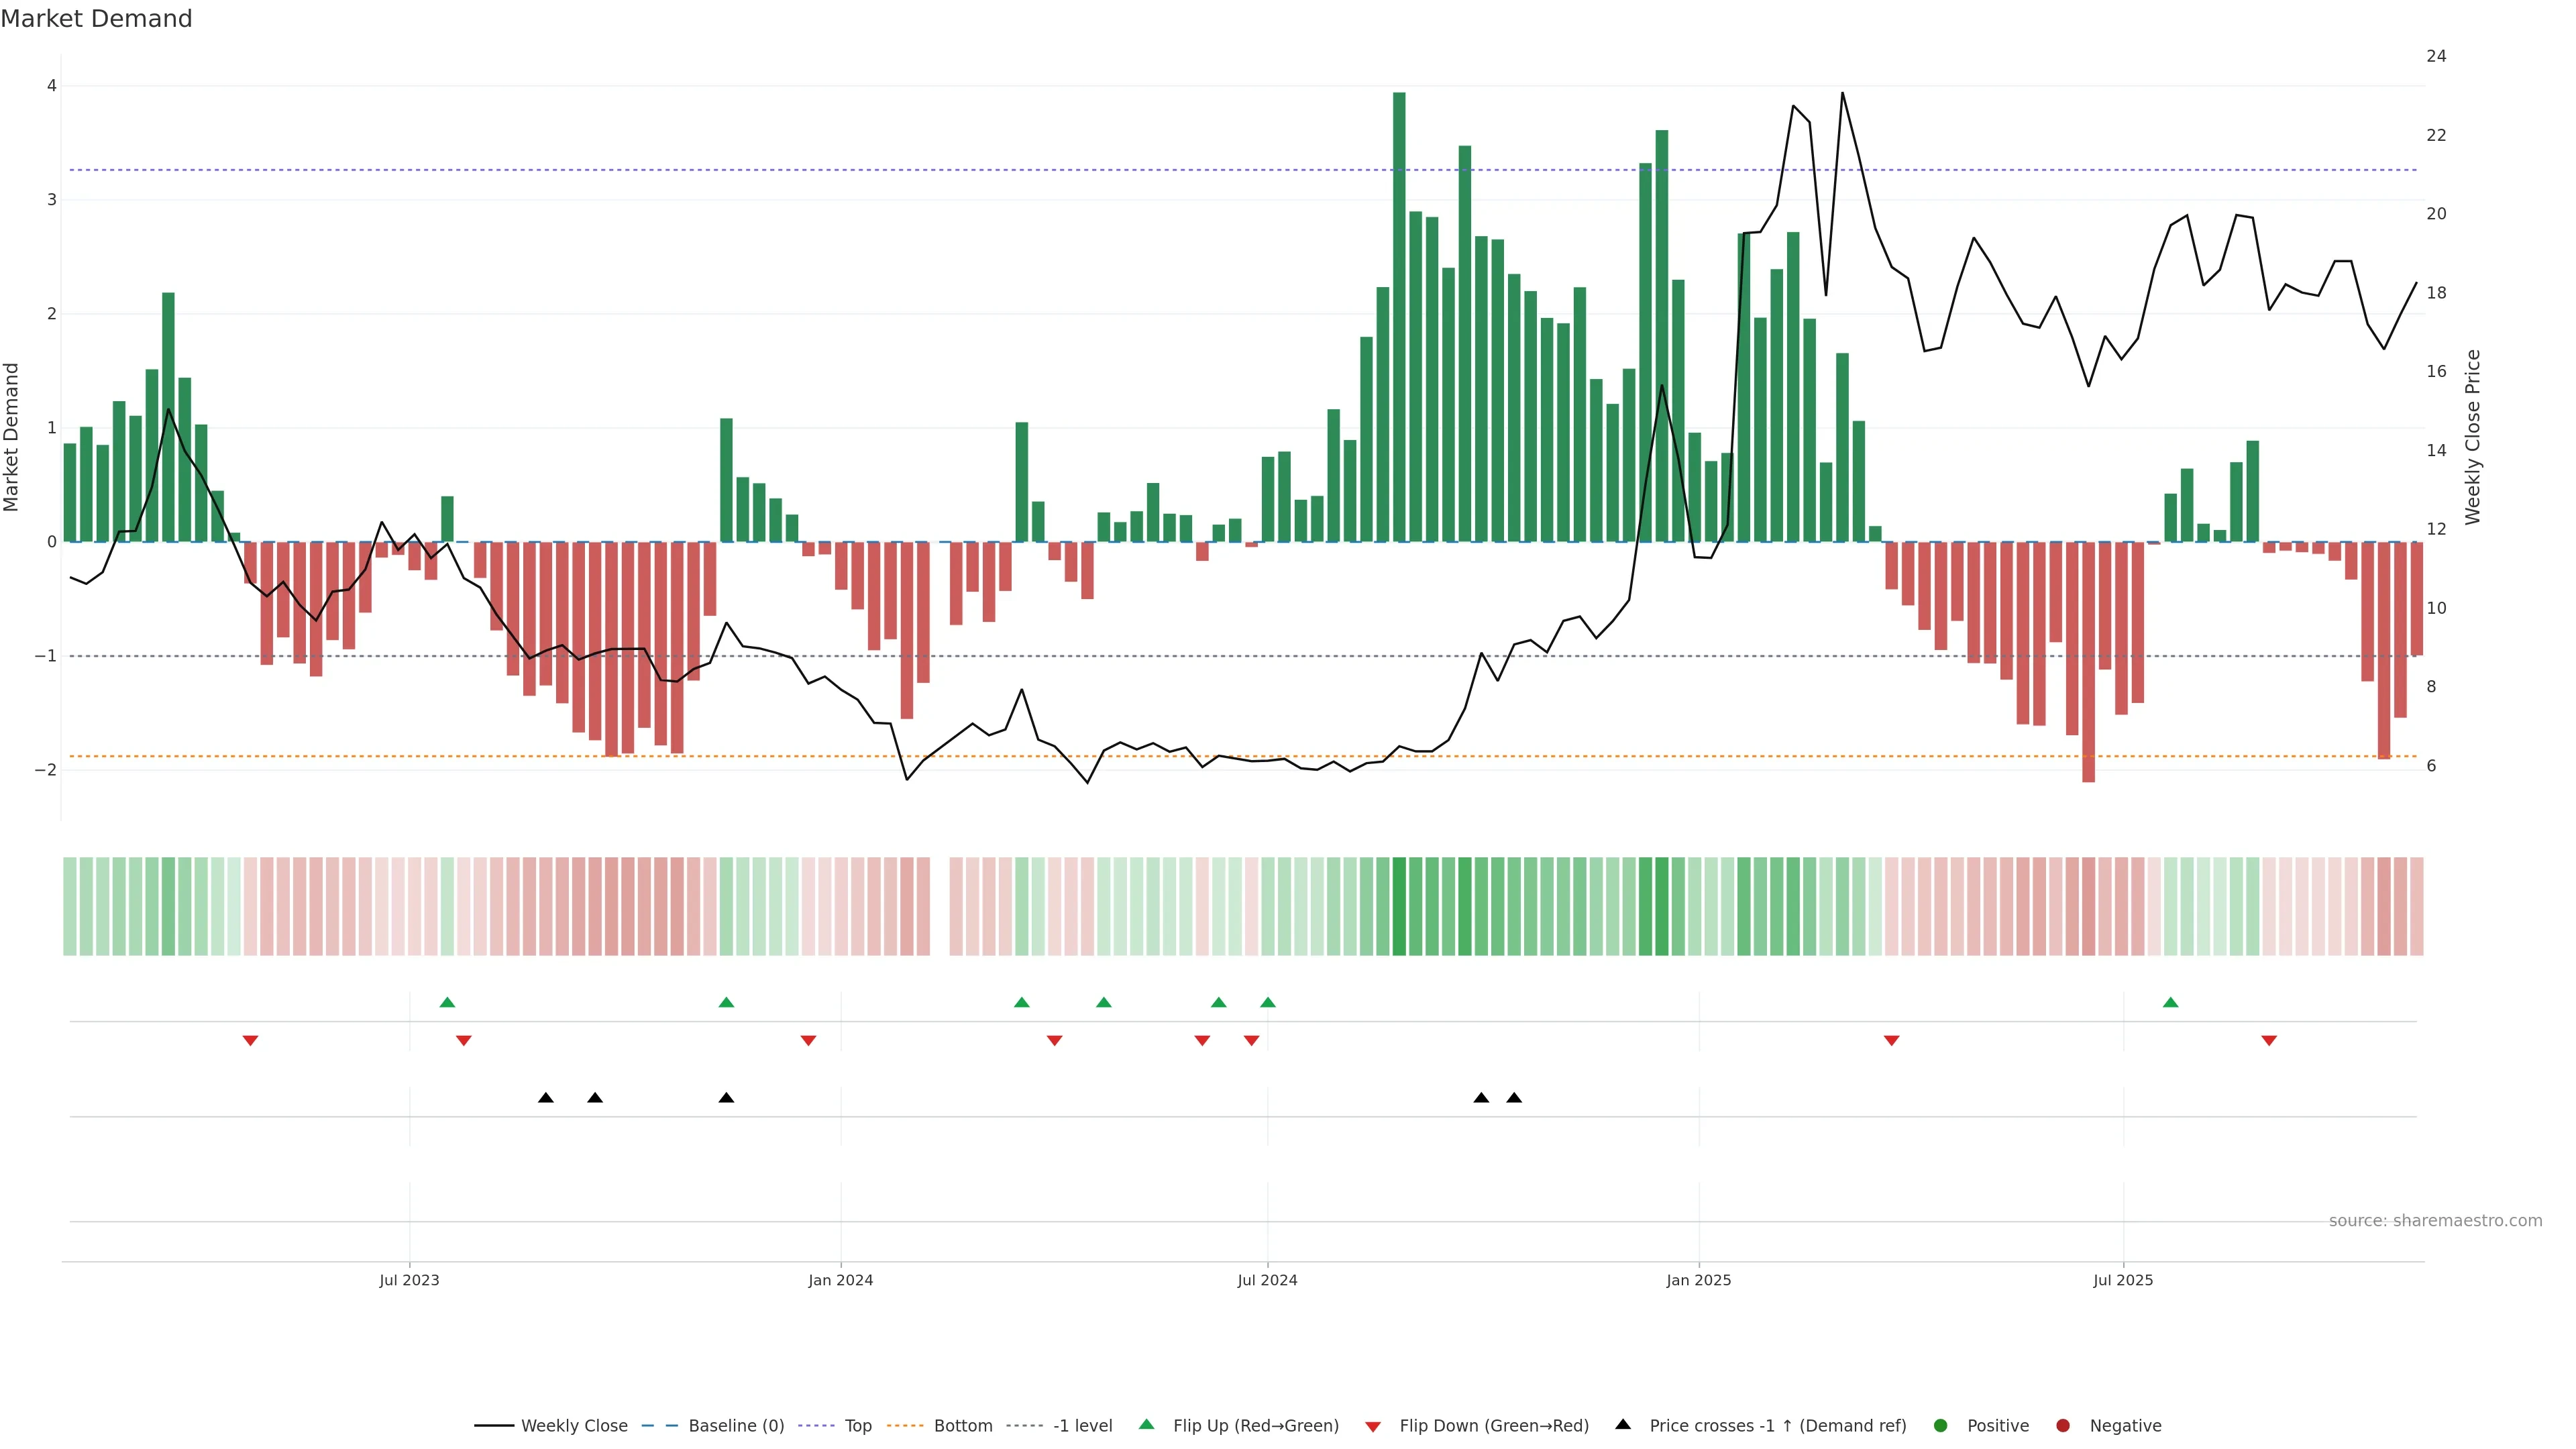2576x1449 pixels.
Task: Click Flip Down red triangle legend icon
Action: click(1373, 1427)
